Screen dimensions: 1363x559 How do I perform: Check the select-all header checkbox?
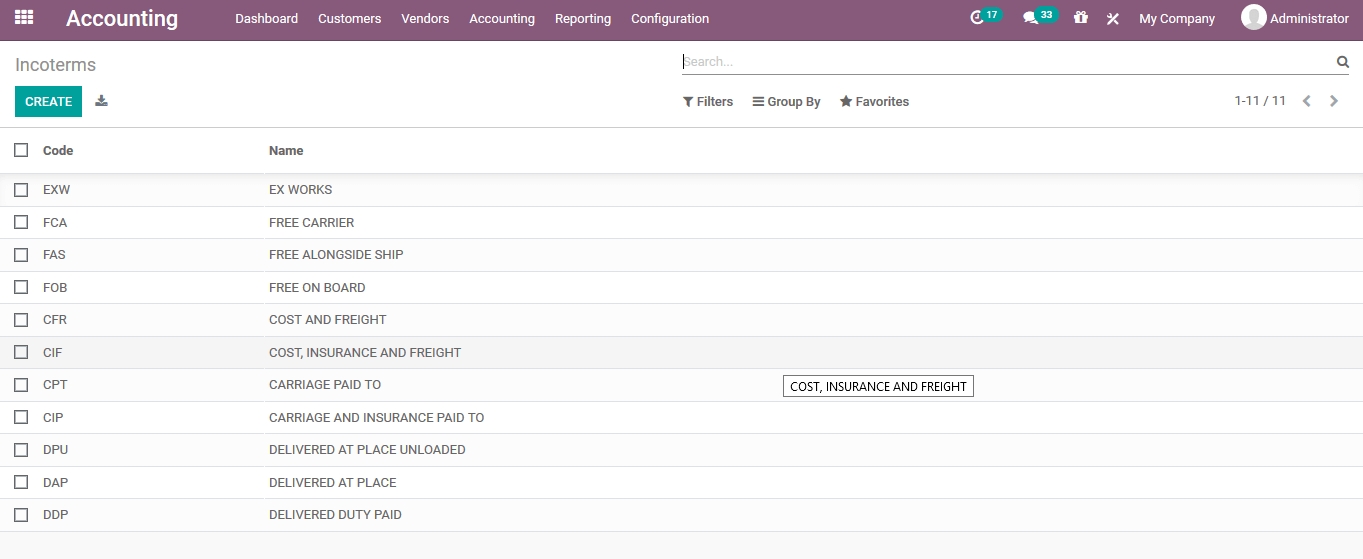[21, 150]
